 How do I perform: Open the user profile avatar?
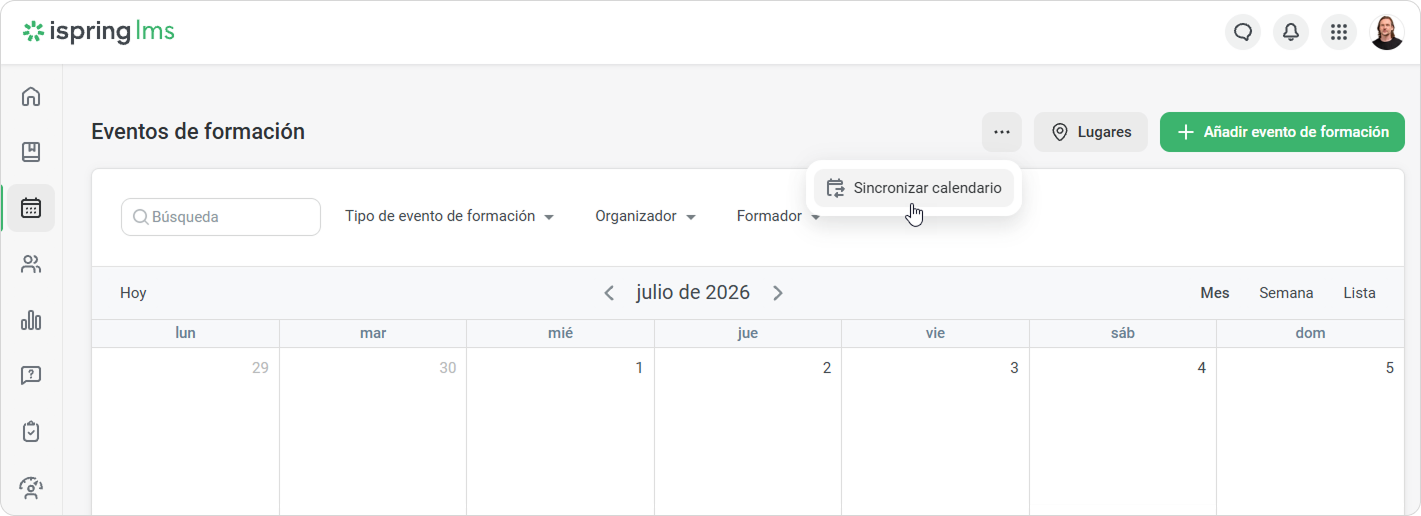pyautogui.click(x=1387, y=32)
